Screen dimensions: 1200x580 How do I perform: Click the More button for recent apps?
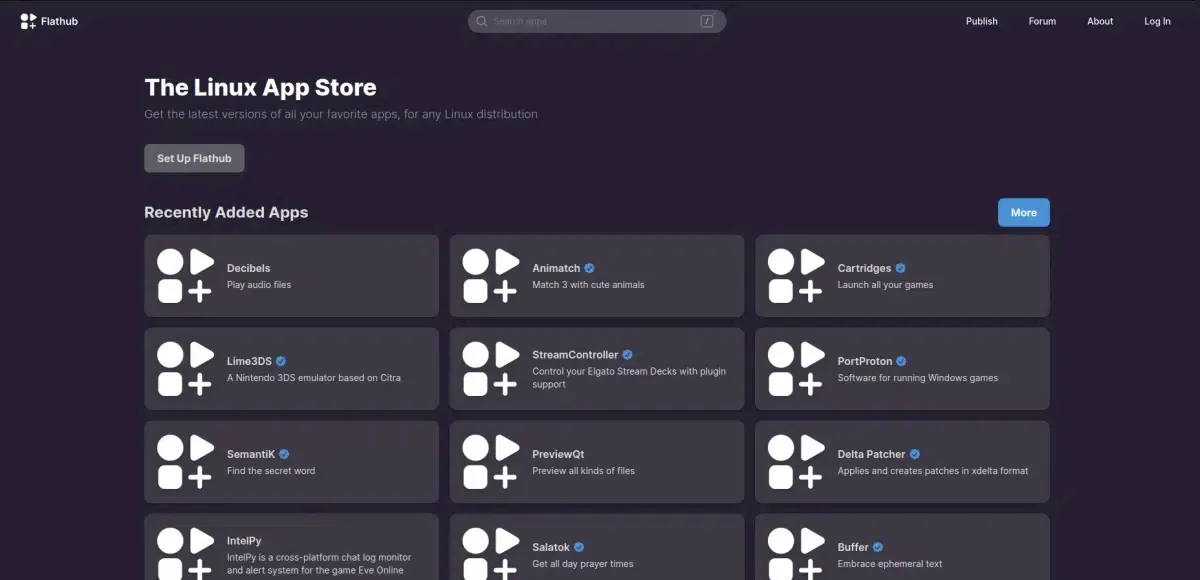point(1024,212)
